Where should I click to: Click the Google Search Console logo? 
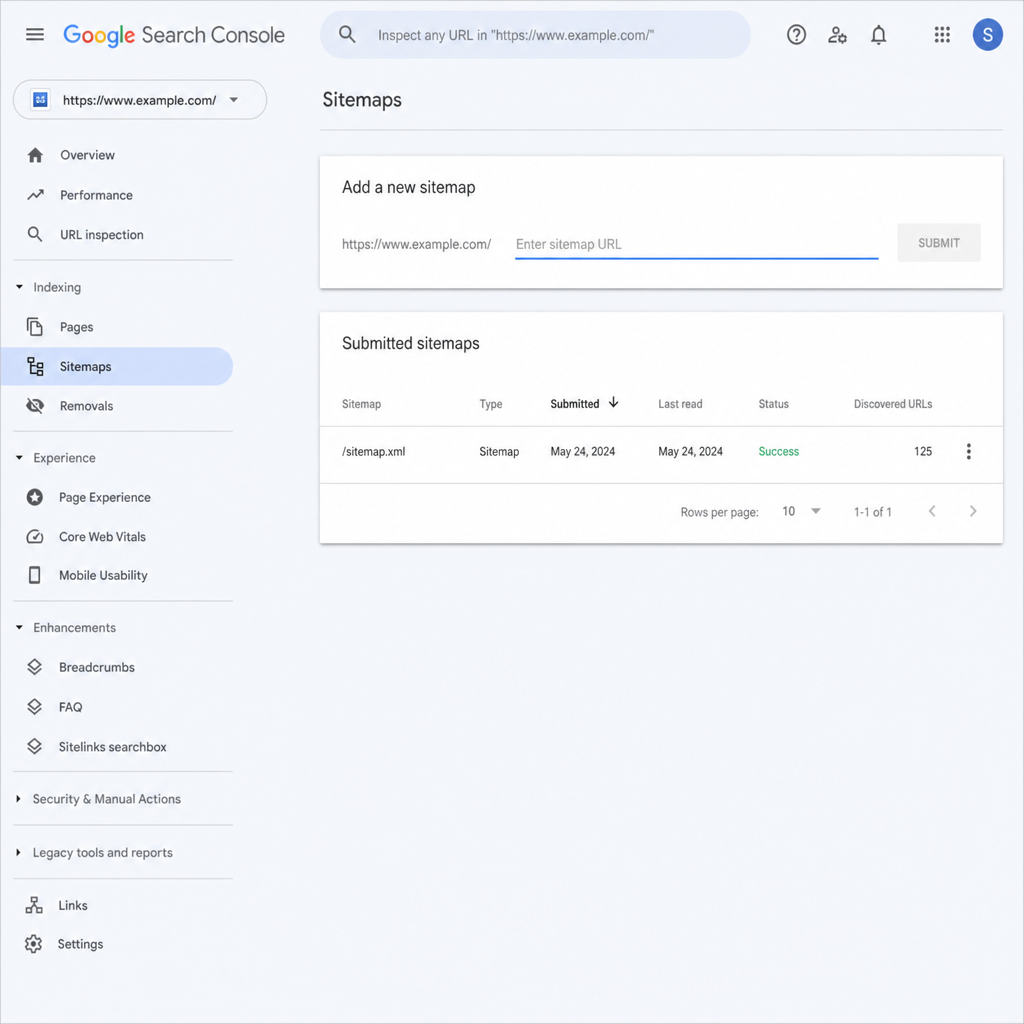pyautogui.click(x=174, y=35)
